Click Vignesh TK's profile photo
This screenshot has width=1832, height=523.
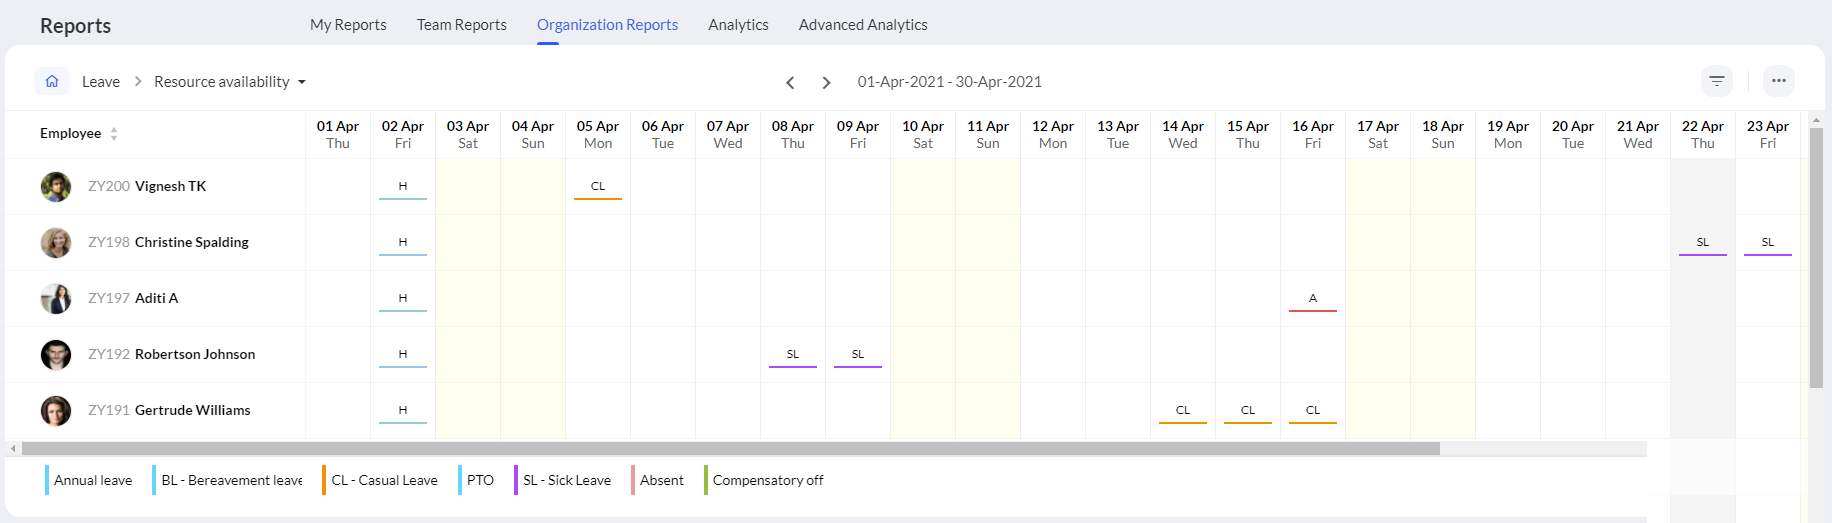point(56,187)
